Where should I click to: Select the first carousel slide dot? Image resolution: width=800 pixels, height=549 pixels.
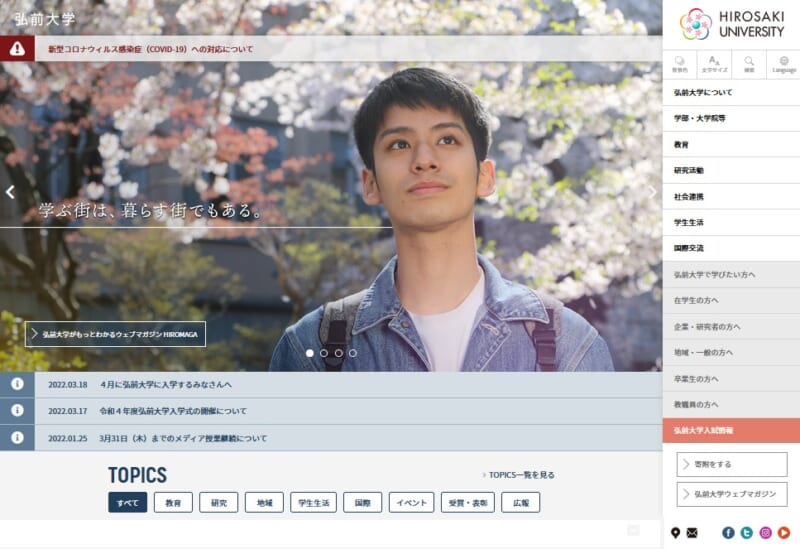310,353
